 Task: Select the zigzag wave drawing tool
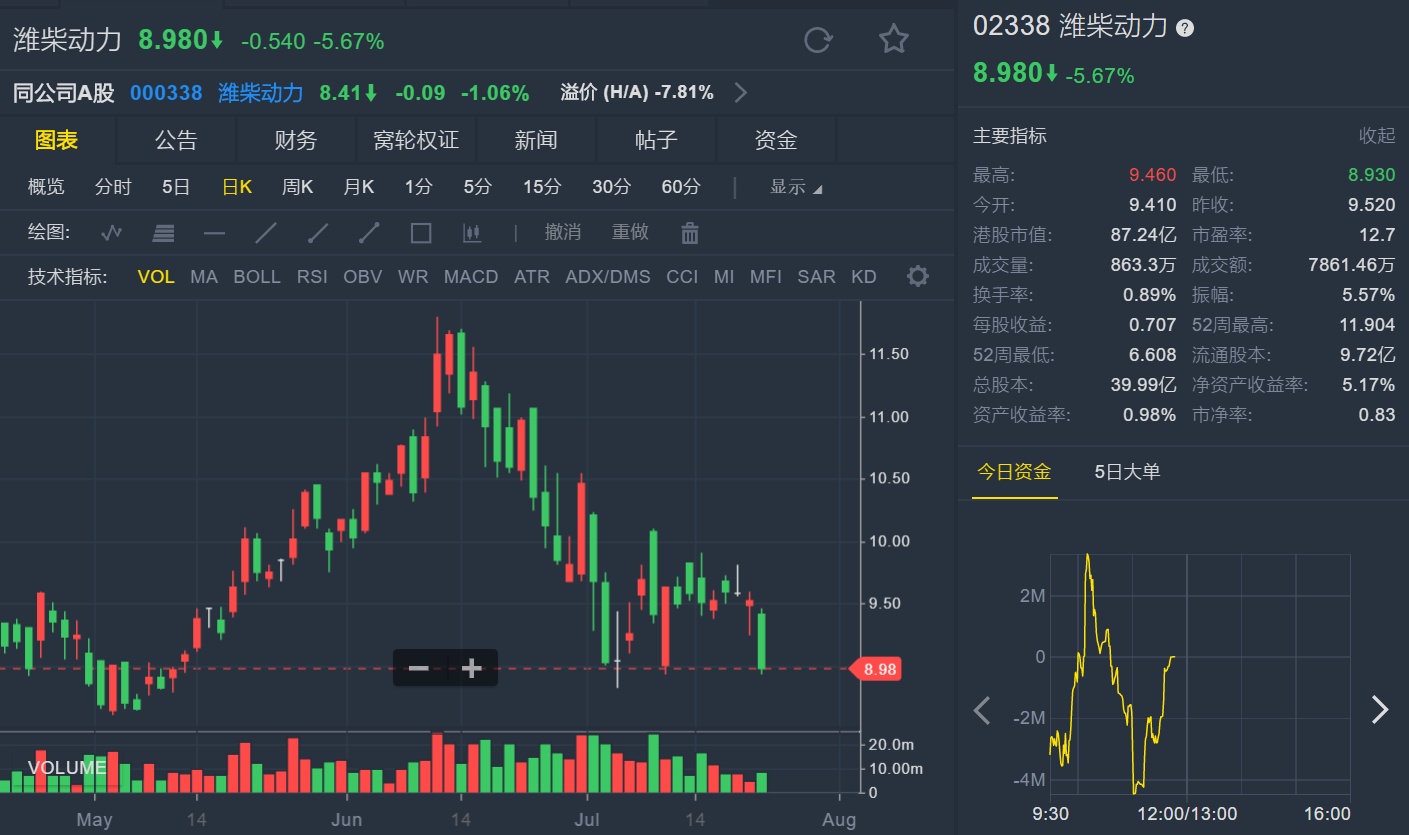(x=112, y=233)
